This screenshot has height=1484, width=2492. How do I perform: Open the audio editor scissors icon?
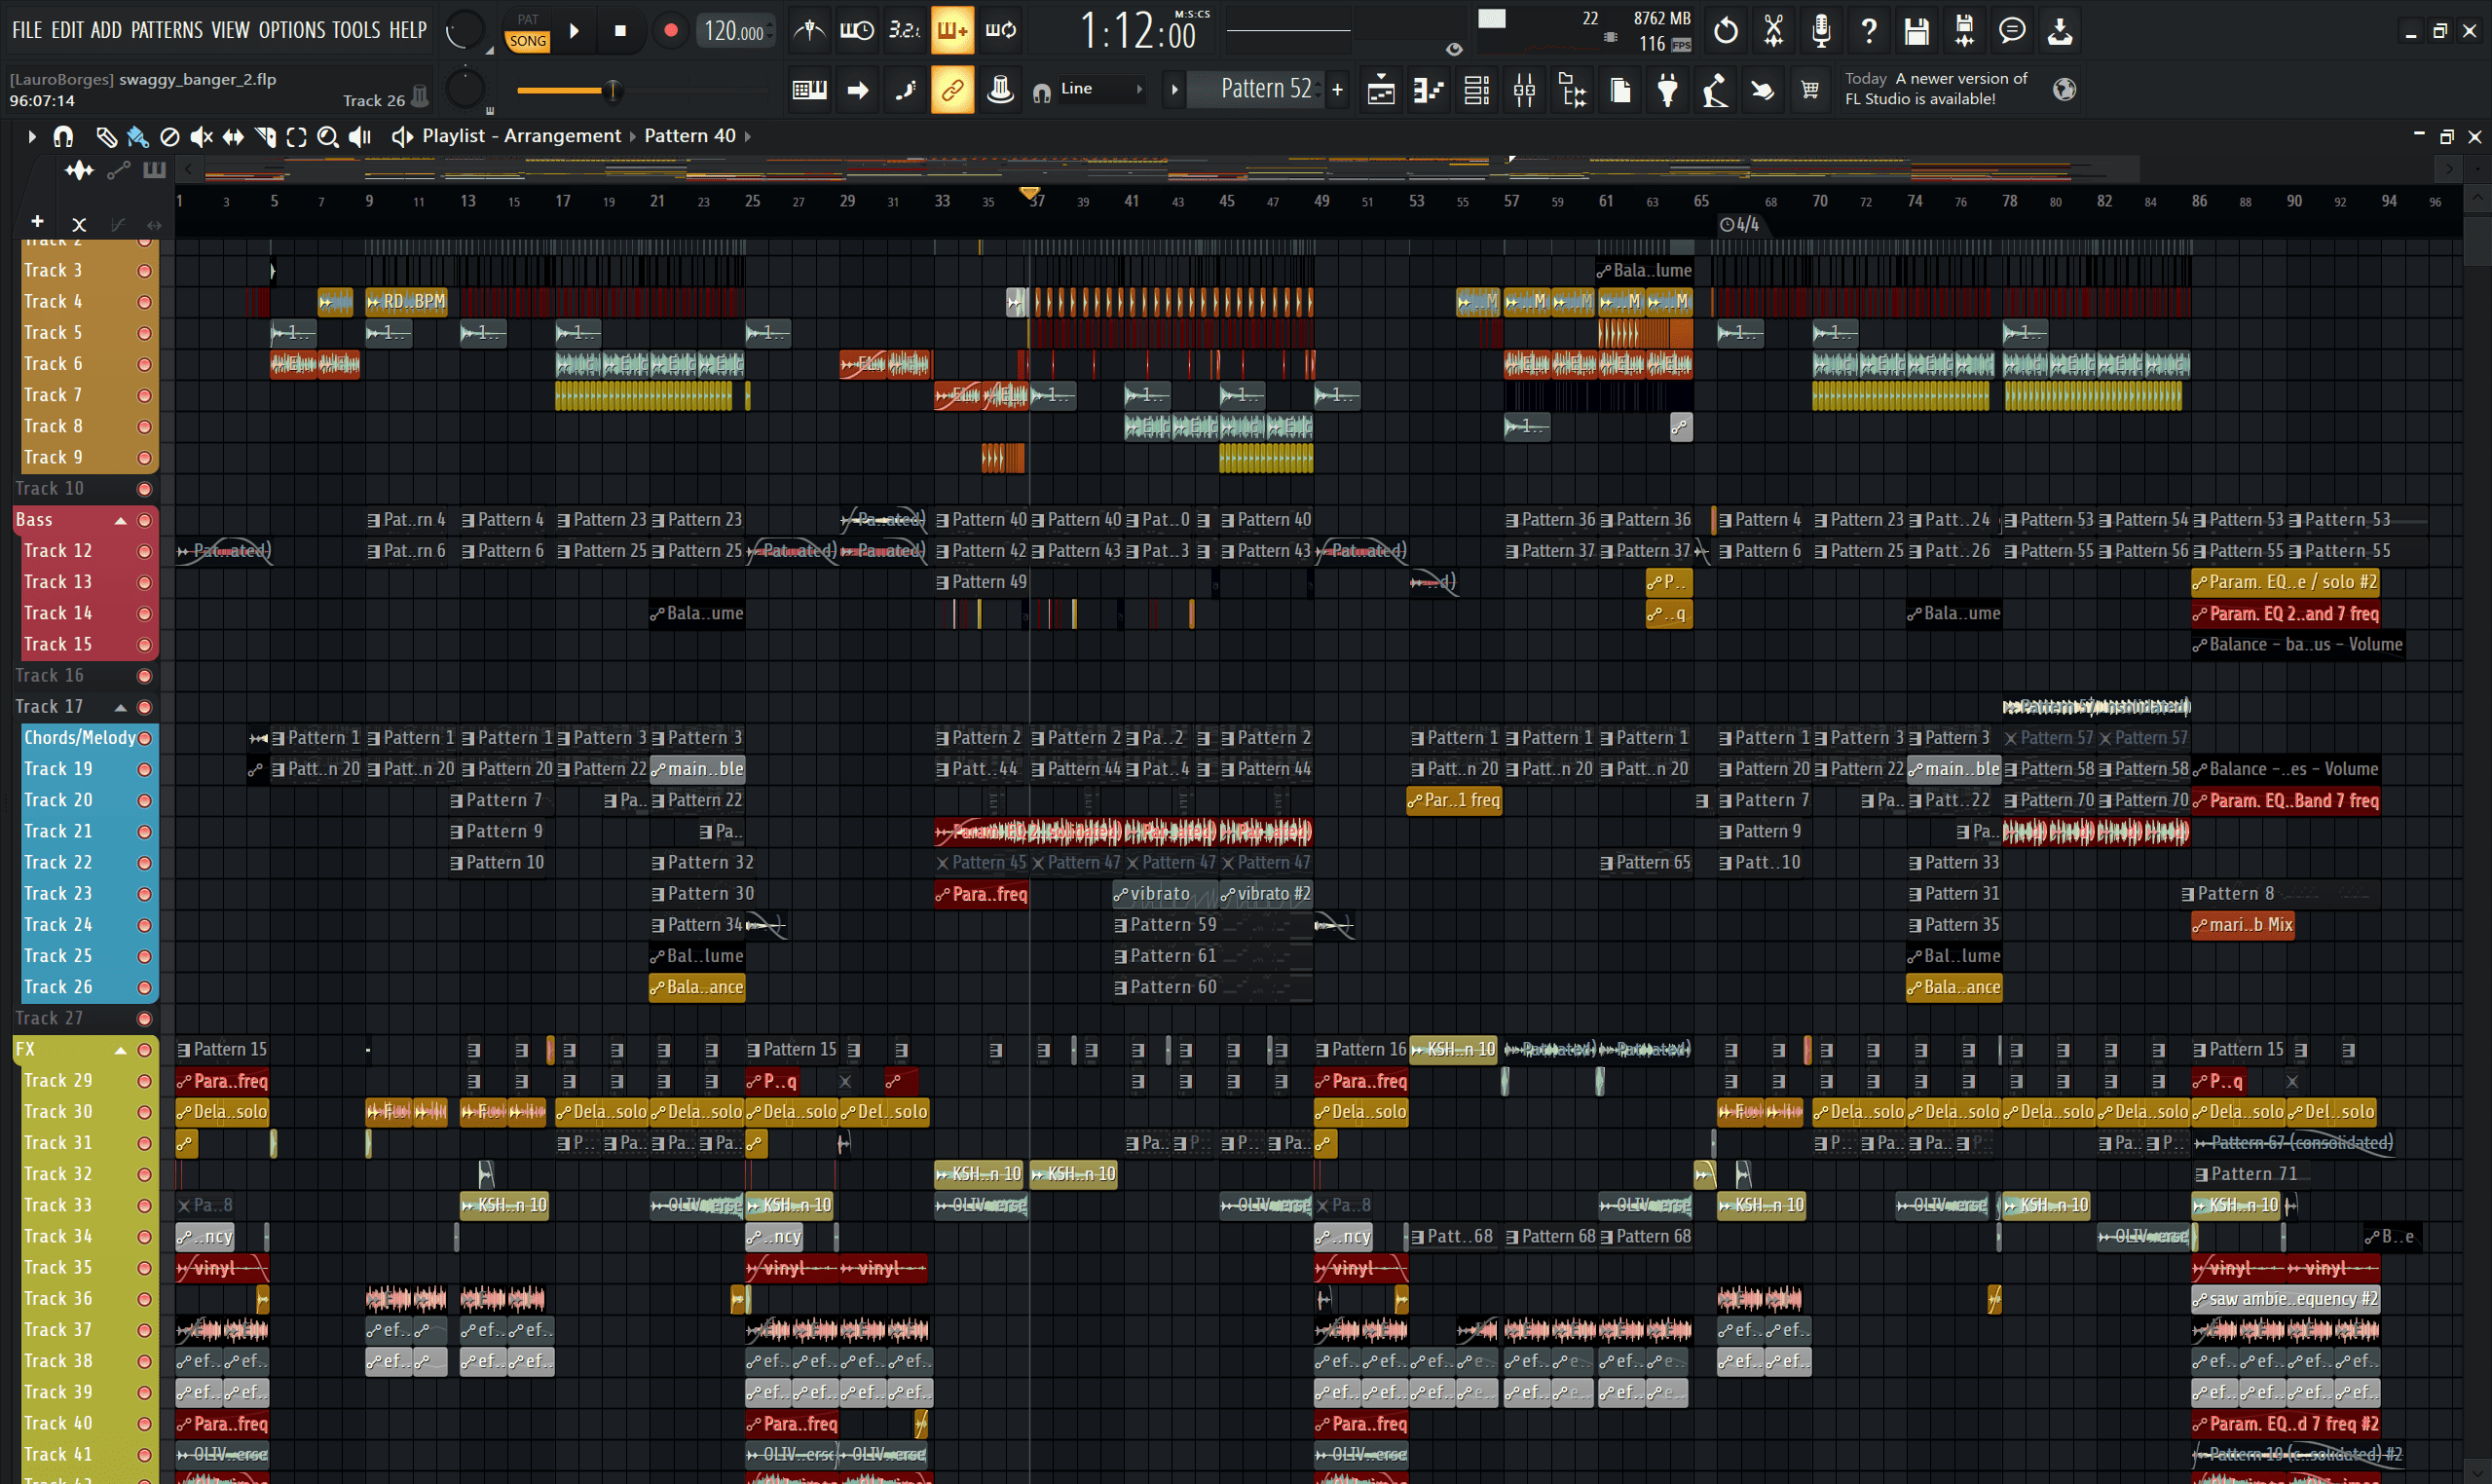(1774, 31)
